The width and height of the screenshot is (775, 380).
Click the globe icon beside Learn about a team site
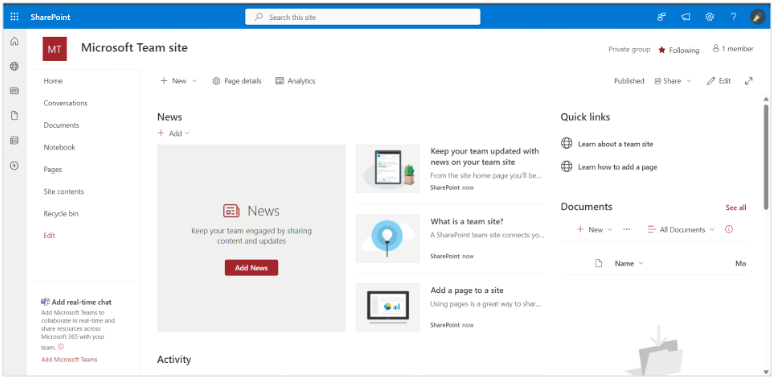pos(566,144)
